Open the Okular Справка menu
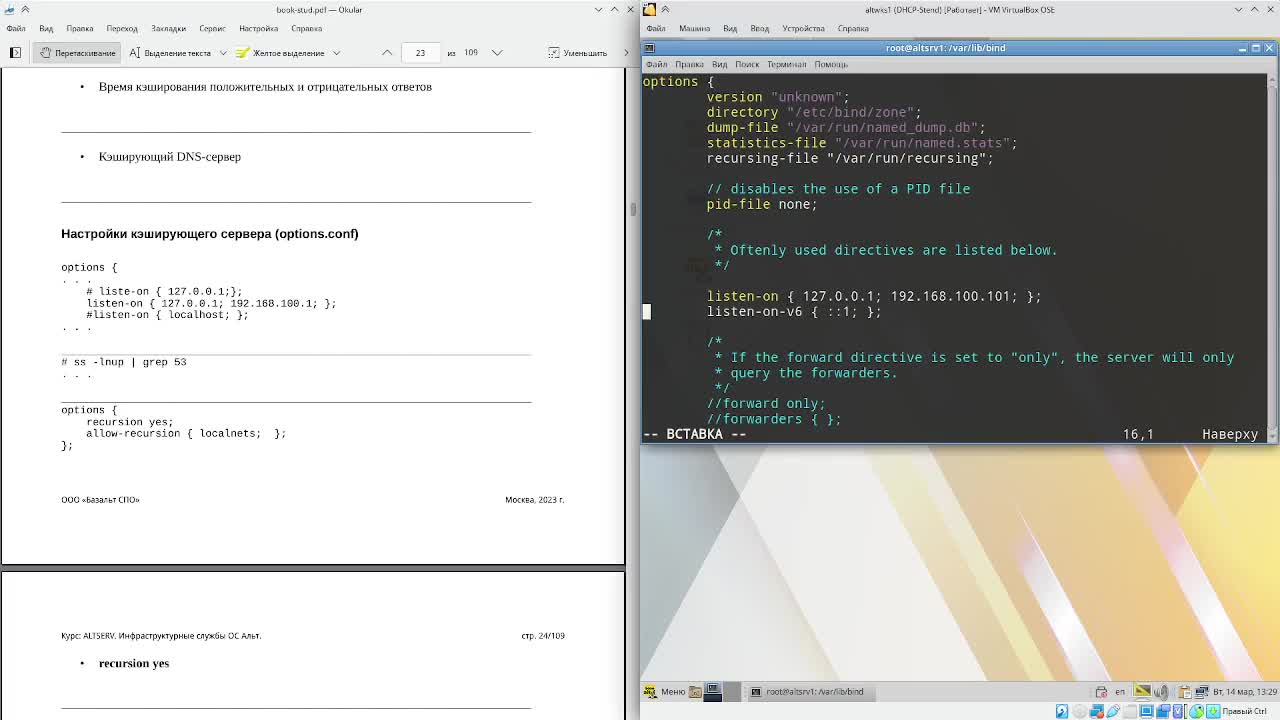This screenshot has width=1280, height=720. coord(306,28)
